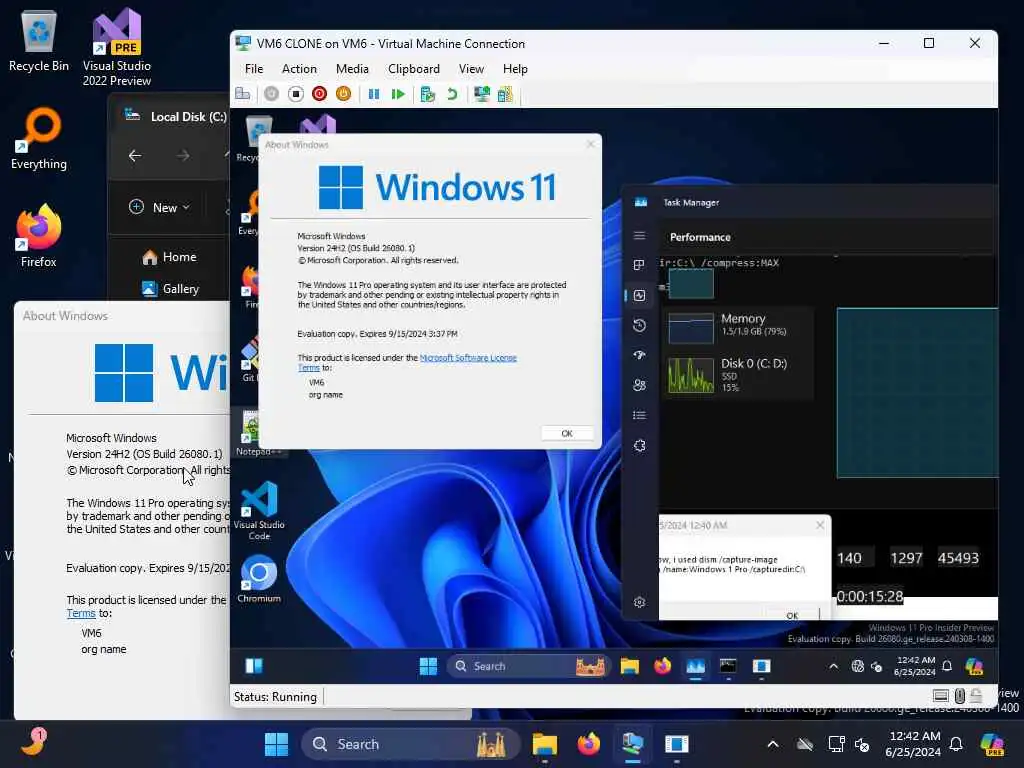Select Home in File Explorer navigation
This screenshot has height=768, width=1024.
(x=170, y=257)
